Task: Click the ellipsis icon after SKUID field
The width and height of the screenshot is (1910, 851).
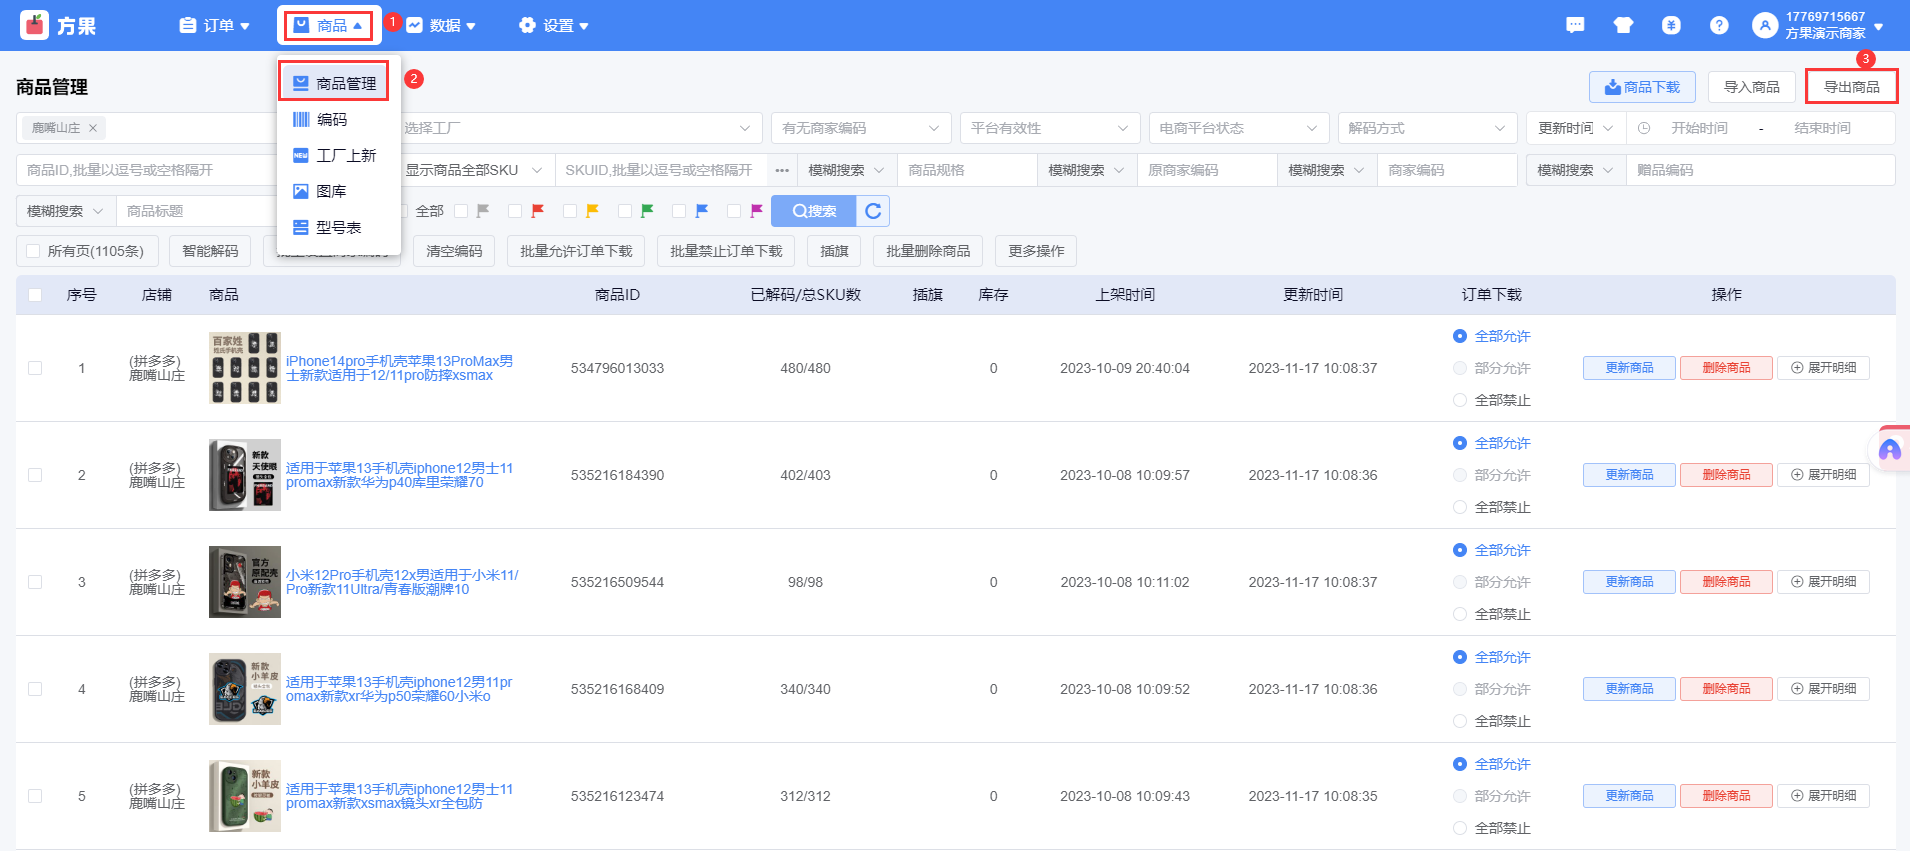Action: (782, 170)
